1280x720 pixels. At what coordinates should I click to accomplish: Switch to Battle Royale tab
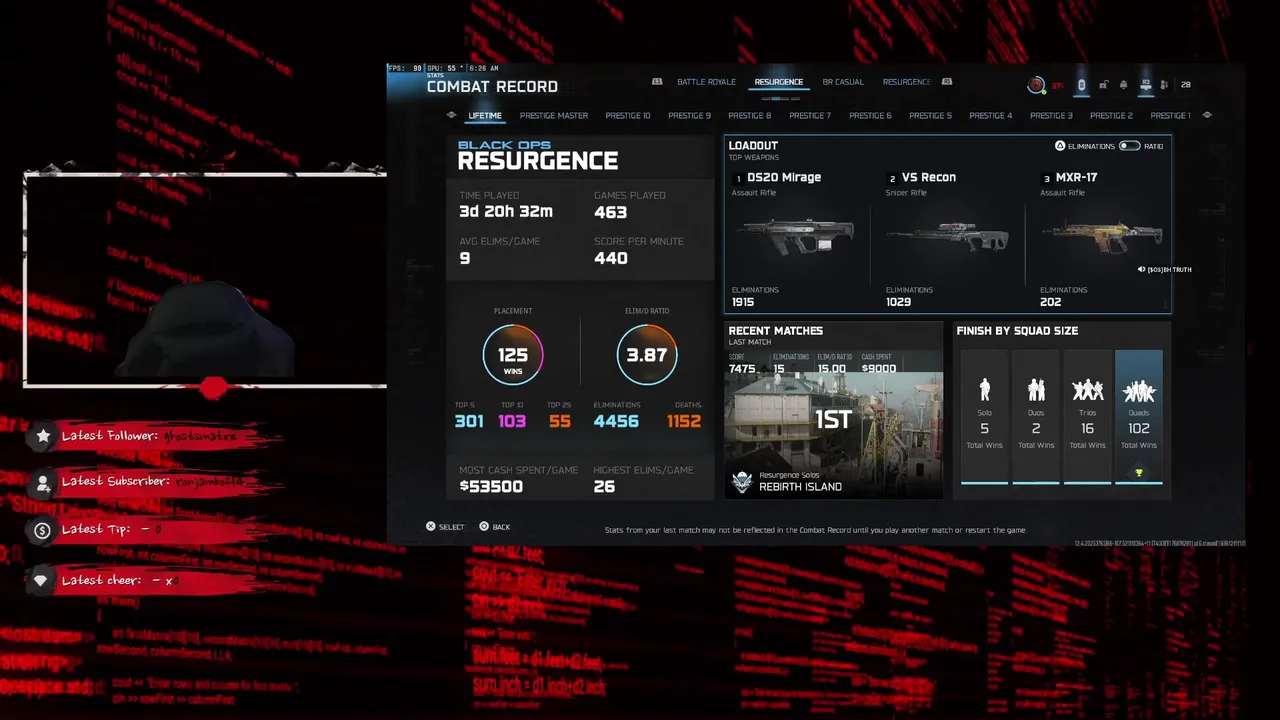point(706,82)
